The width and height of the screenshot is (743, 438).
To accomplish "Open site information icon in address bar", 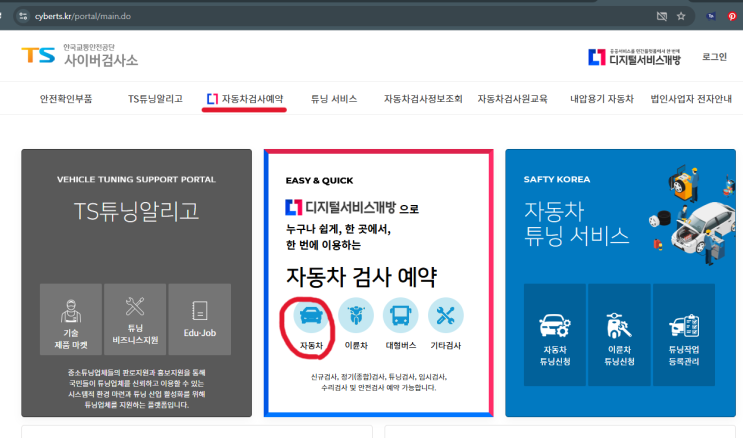I will point(23,16).
